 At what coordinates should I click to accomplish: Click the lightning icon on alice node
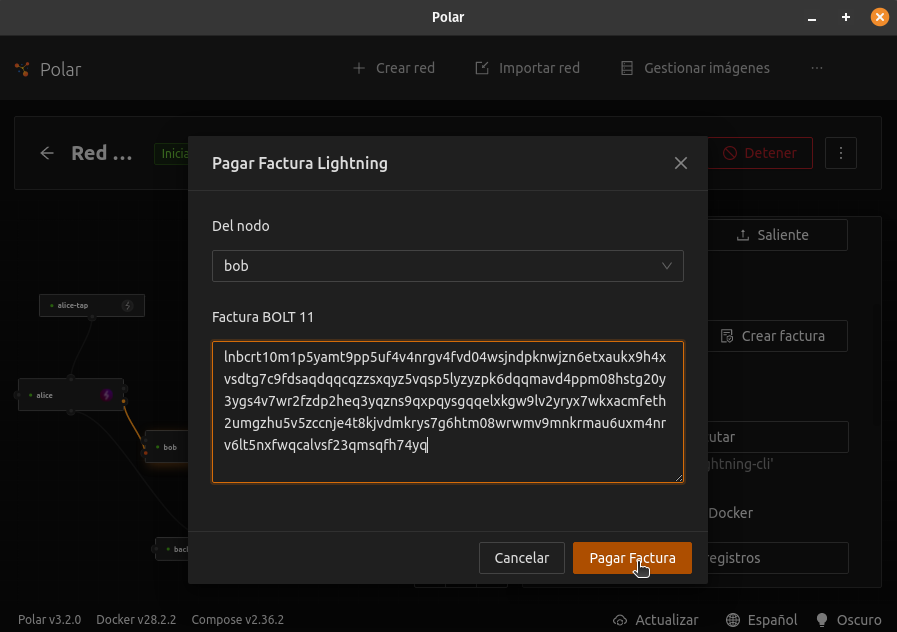(107, 395)
